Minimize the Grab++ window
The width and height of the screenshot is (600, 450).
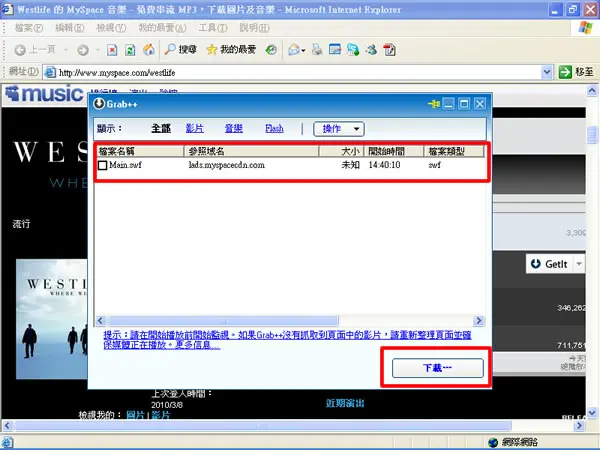point(448,104)
